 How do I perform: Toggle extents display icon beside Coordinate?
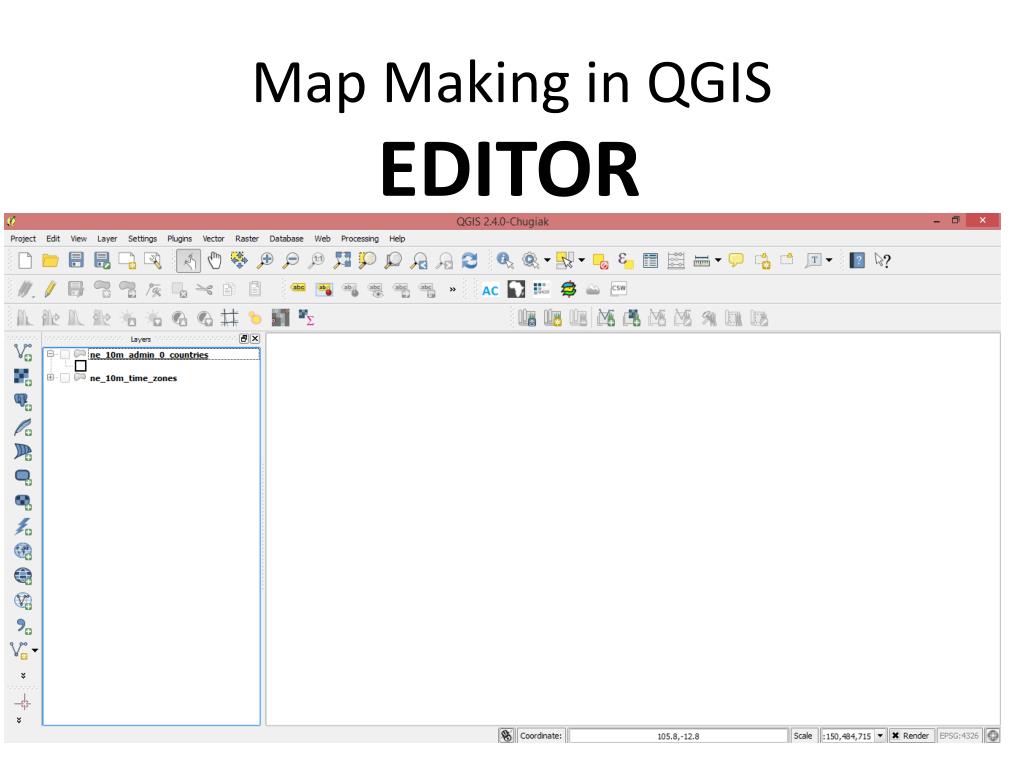coord(506,736)
